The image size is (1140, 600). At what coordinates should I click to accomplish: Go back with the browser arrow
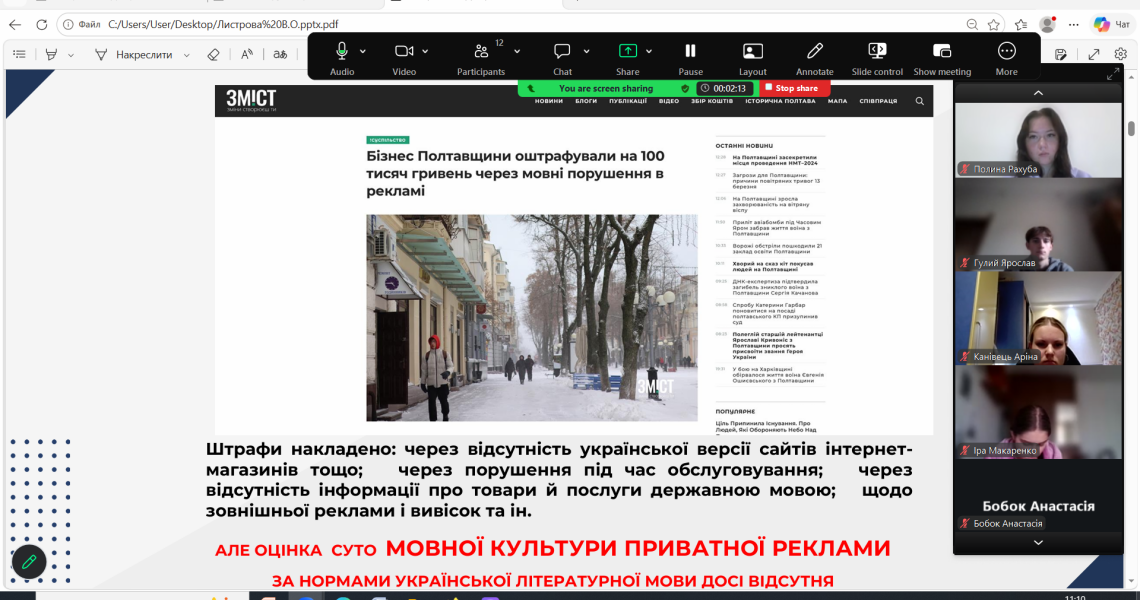15,24
